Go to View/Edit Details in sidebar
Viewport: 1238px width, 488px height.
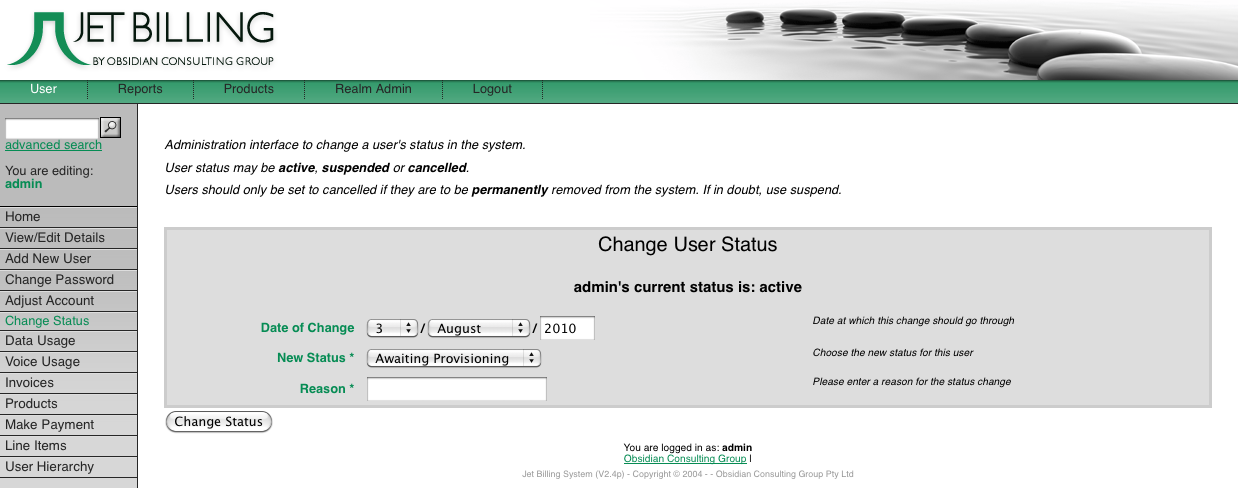point(55,238)
